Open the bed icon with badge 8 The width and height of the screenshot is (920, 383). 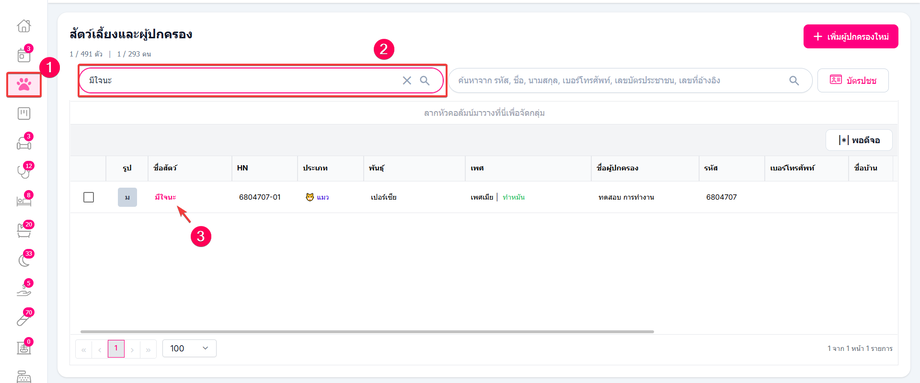click(x=23, y=201)
